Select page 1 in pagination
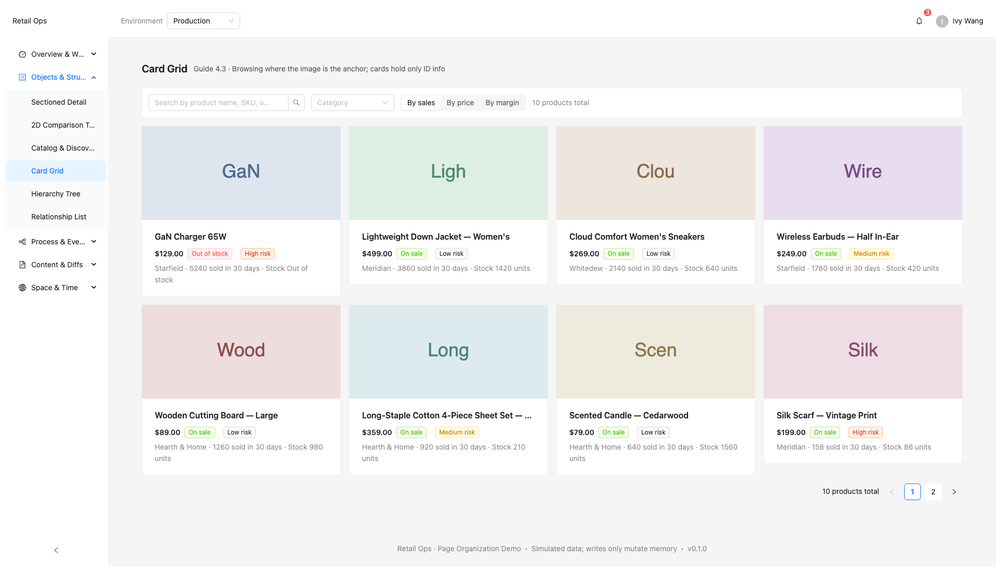Image resolution: width=1000 pixels, height=571 pixels. click(x=913, y=492)
